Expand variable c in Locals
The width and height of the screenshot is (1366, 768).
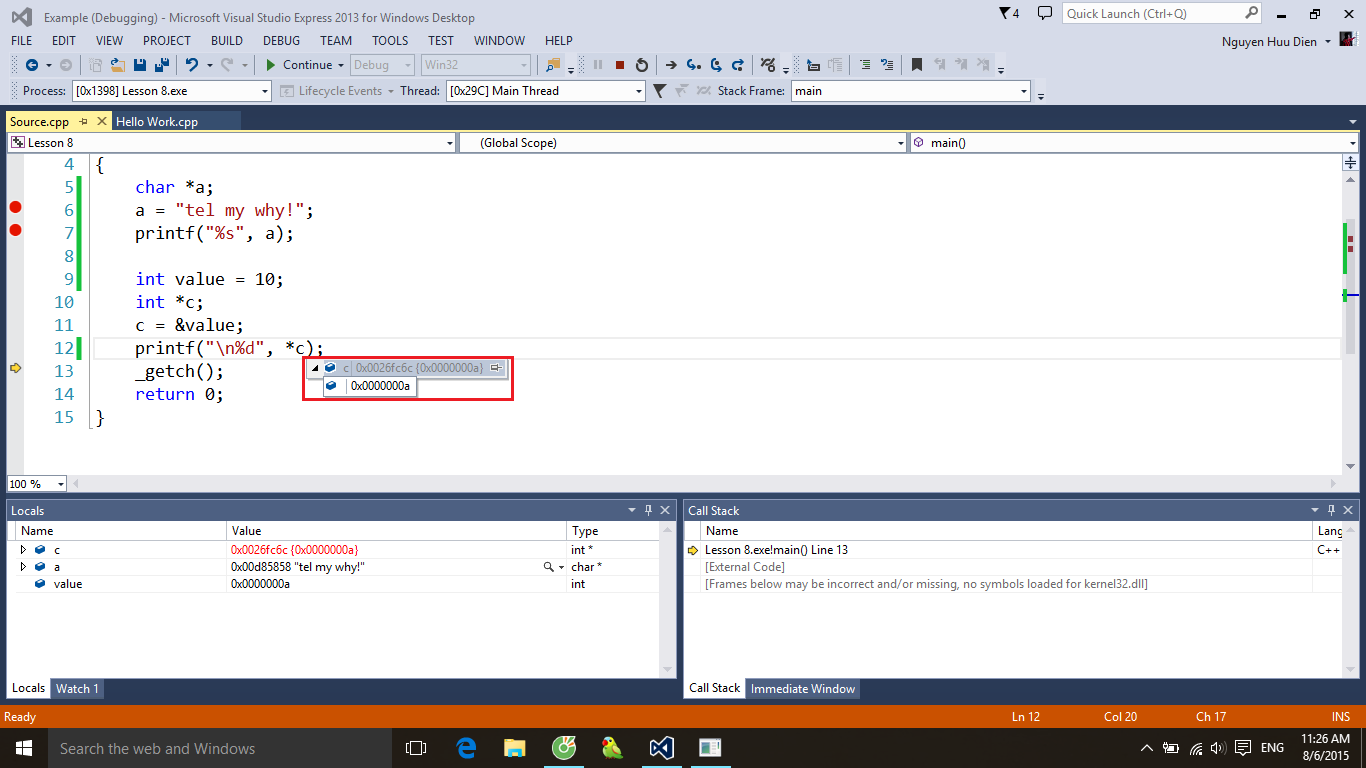coord(24,550)
